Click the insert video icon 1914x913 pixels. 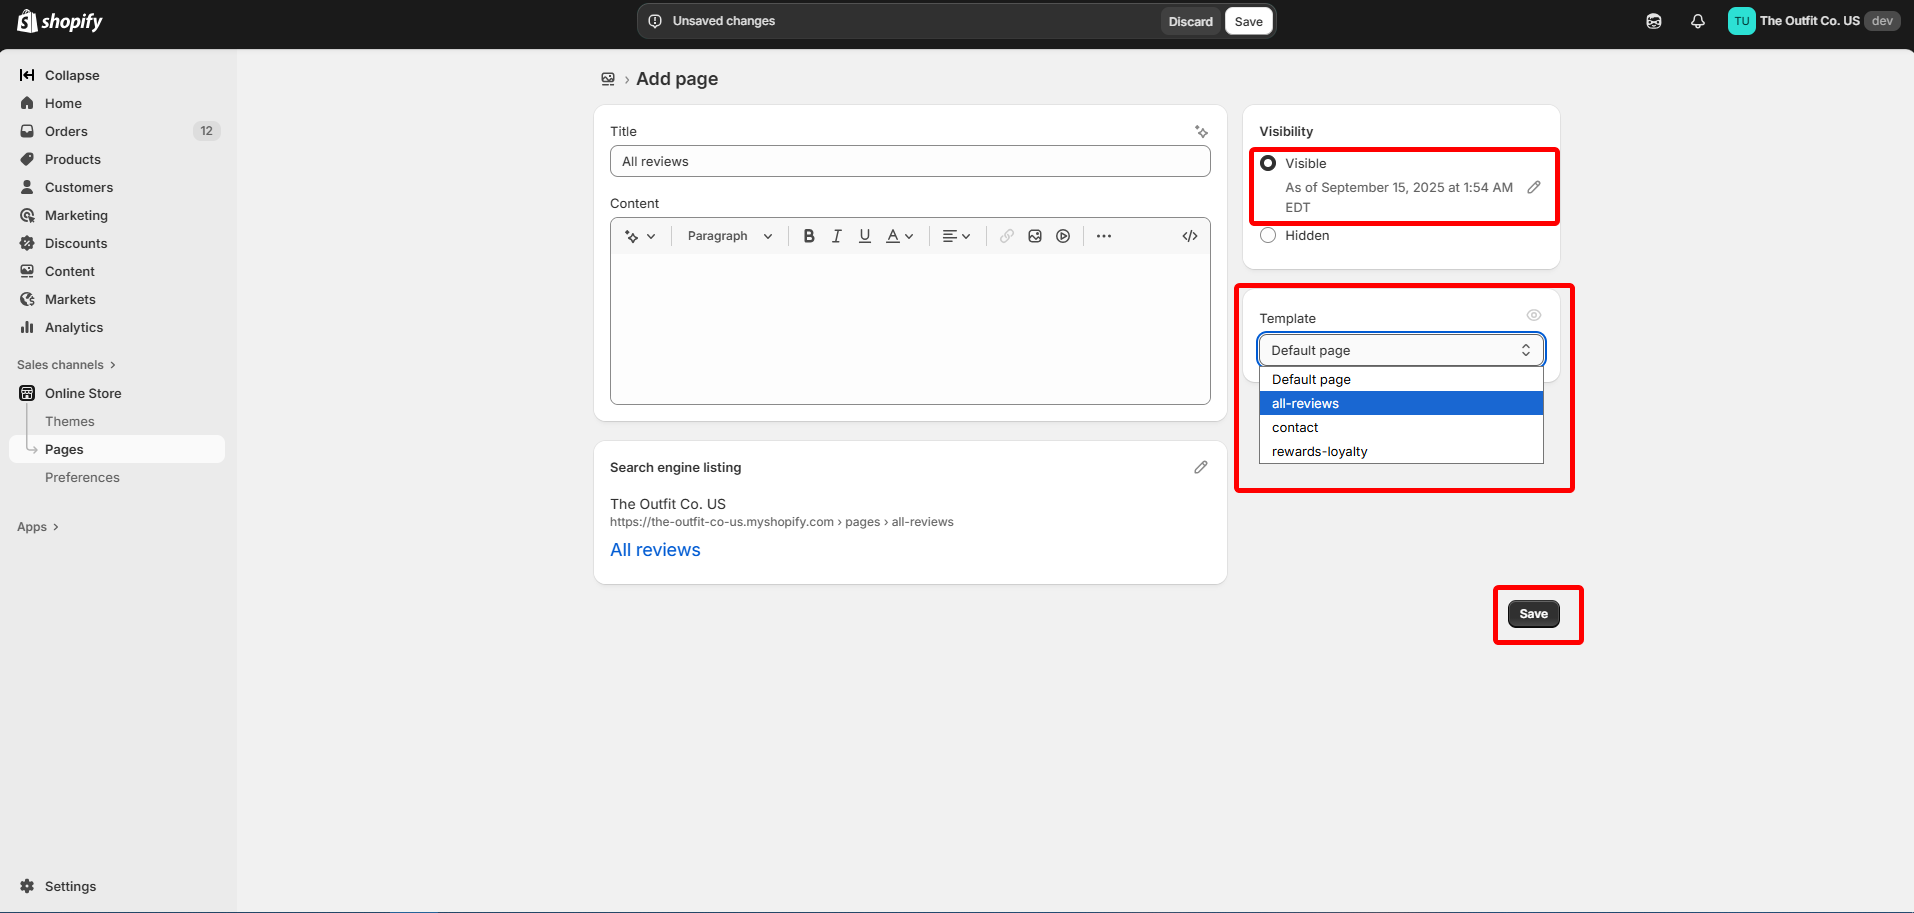[1063, 236]
